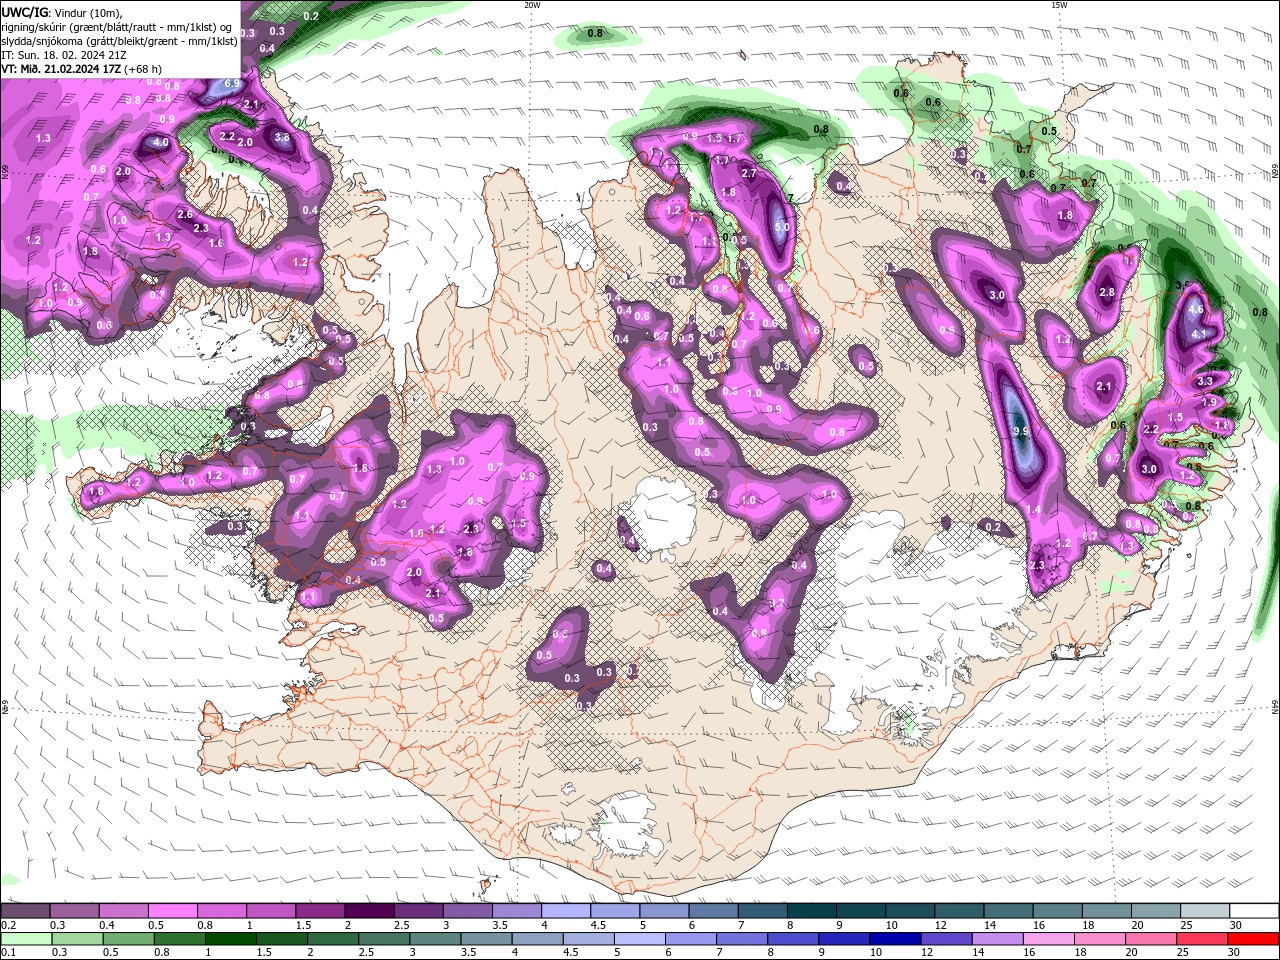
Task: Click the 4.6 value on the east coast
Action: [1195, 310]
